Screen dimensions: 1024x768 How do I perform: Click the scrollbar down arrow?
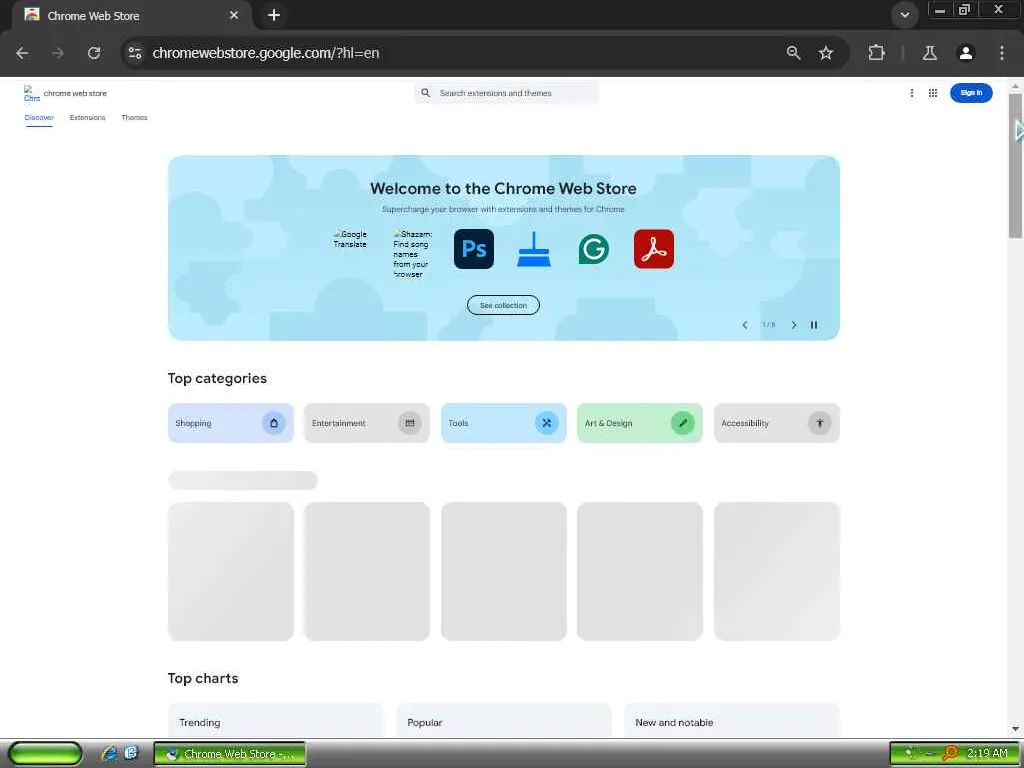click(1015, 729)
